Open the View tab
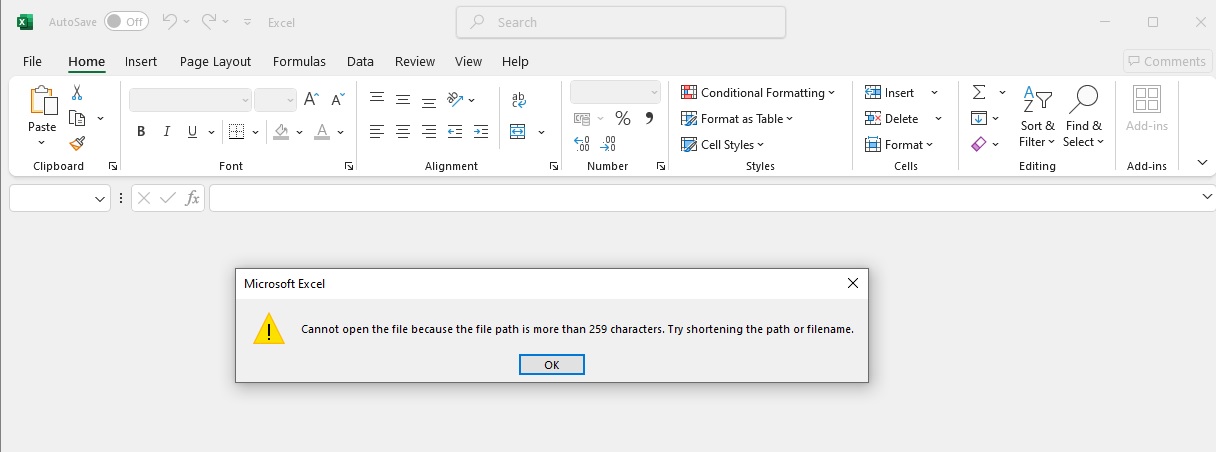Screen dimensions: 1216x452 click(468, 61)
